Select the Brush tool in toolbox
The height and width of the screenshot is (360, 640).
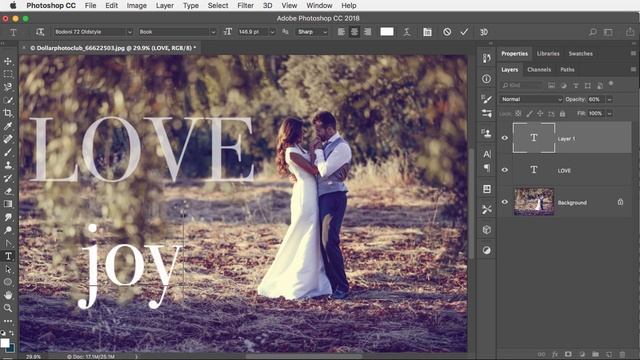pos(8,152)
